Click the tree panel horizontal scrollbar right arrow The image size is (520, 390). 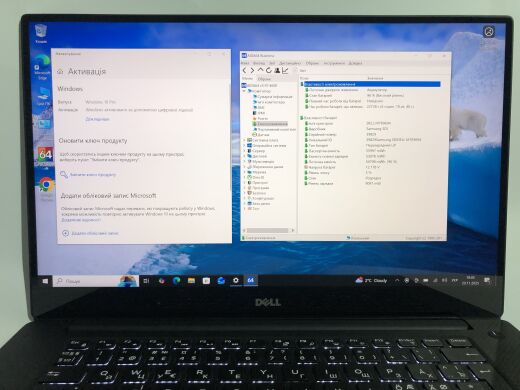[x=293, y=230]
